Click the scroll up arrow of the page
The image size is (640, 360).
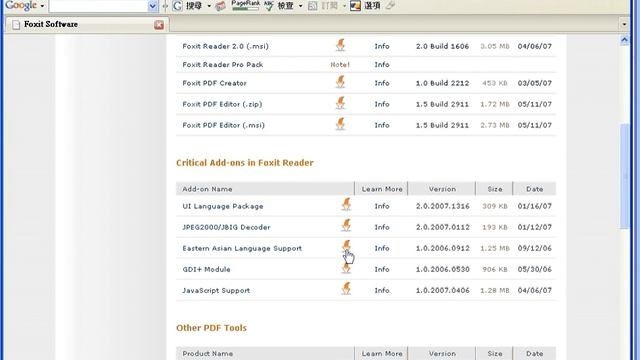coord(624,40)
